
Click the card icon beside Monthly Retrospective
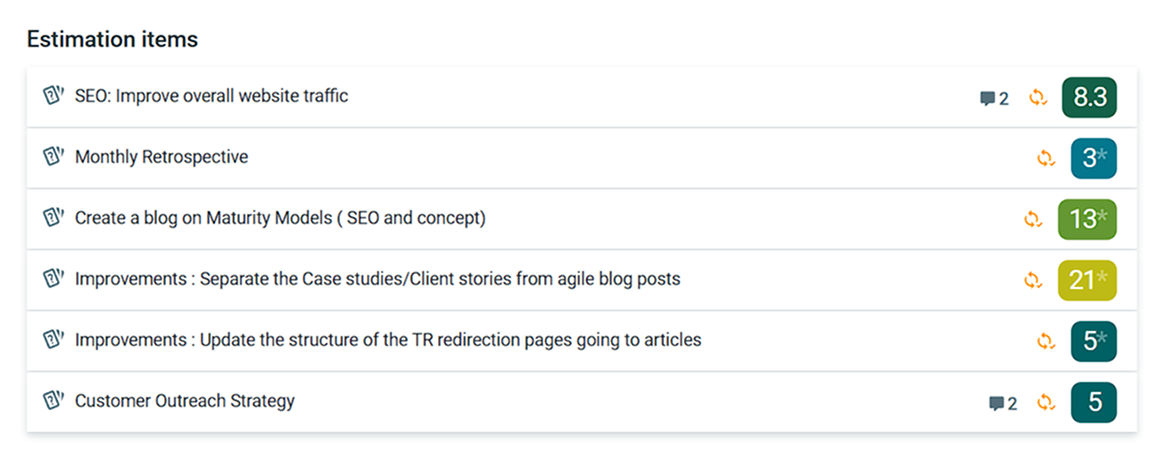pos(53,157)
